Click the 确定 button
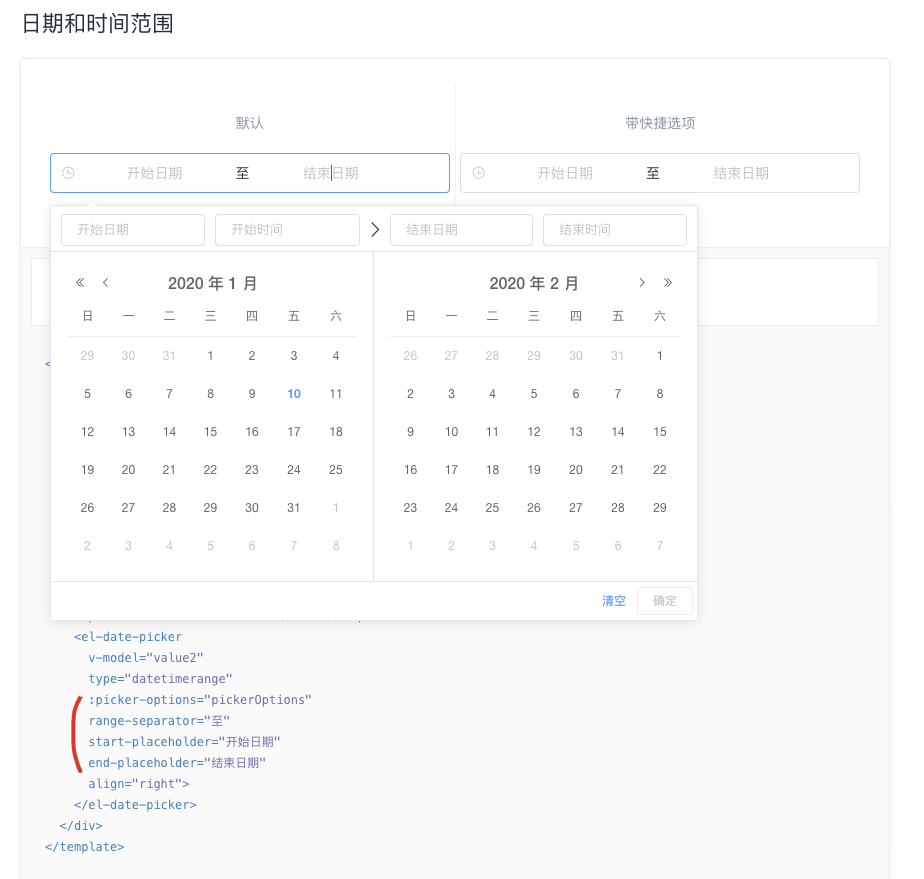This screenshot has height=879, width=924. click(664, 600)
